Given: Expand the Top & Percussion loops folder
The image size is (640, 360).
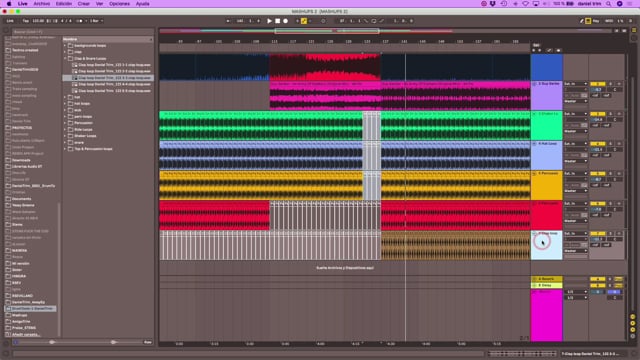Looking at the screenshot, I should (65, 149).
